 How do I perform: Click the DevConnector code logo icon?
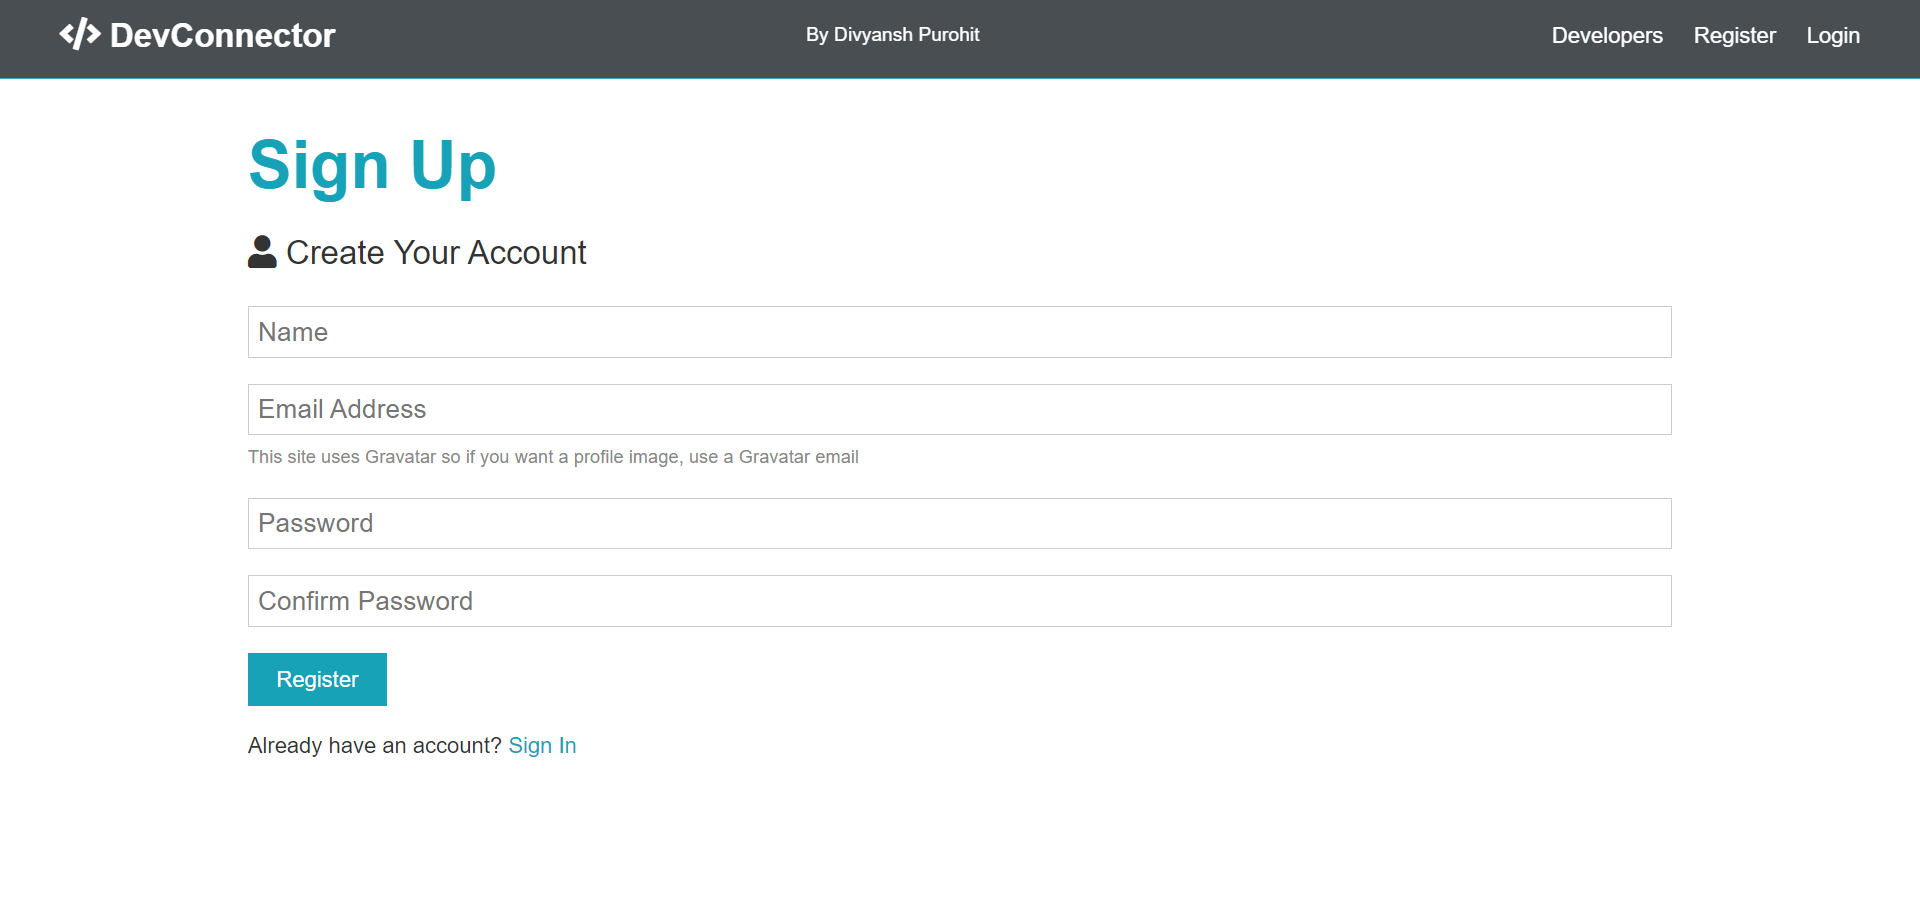pos(80,35)
